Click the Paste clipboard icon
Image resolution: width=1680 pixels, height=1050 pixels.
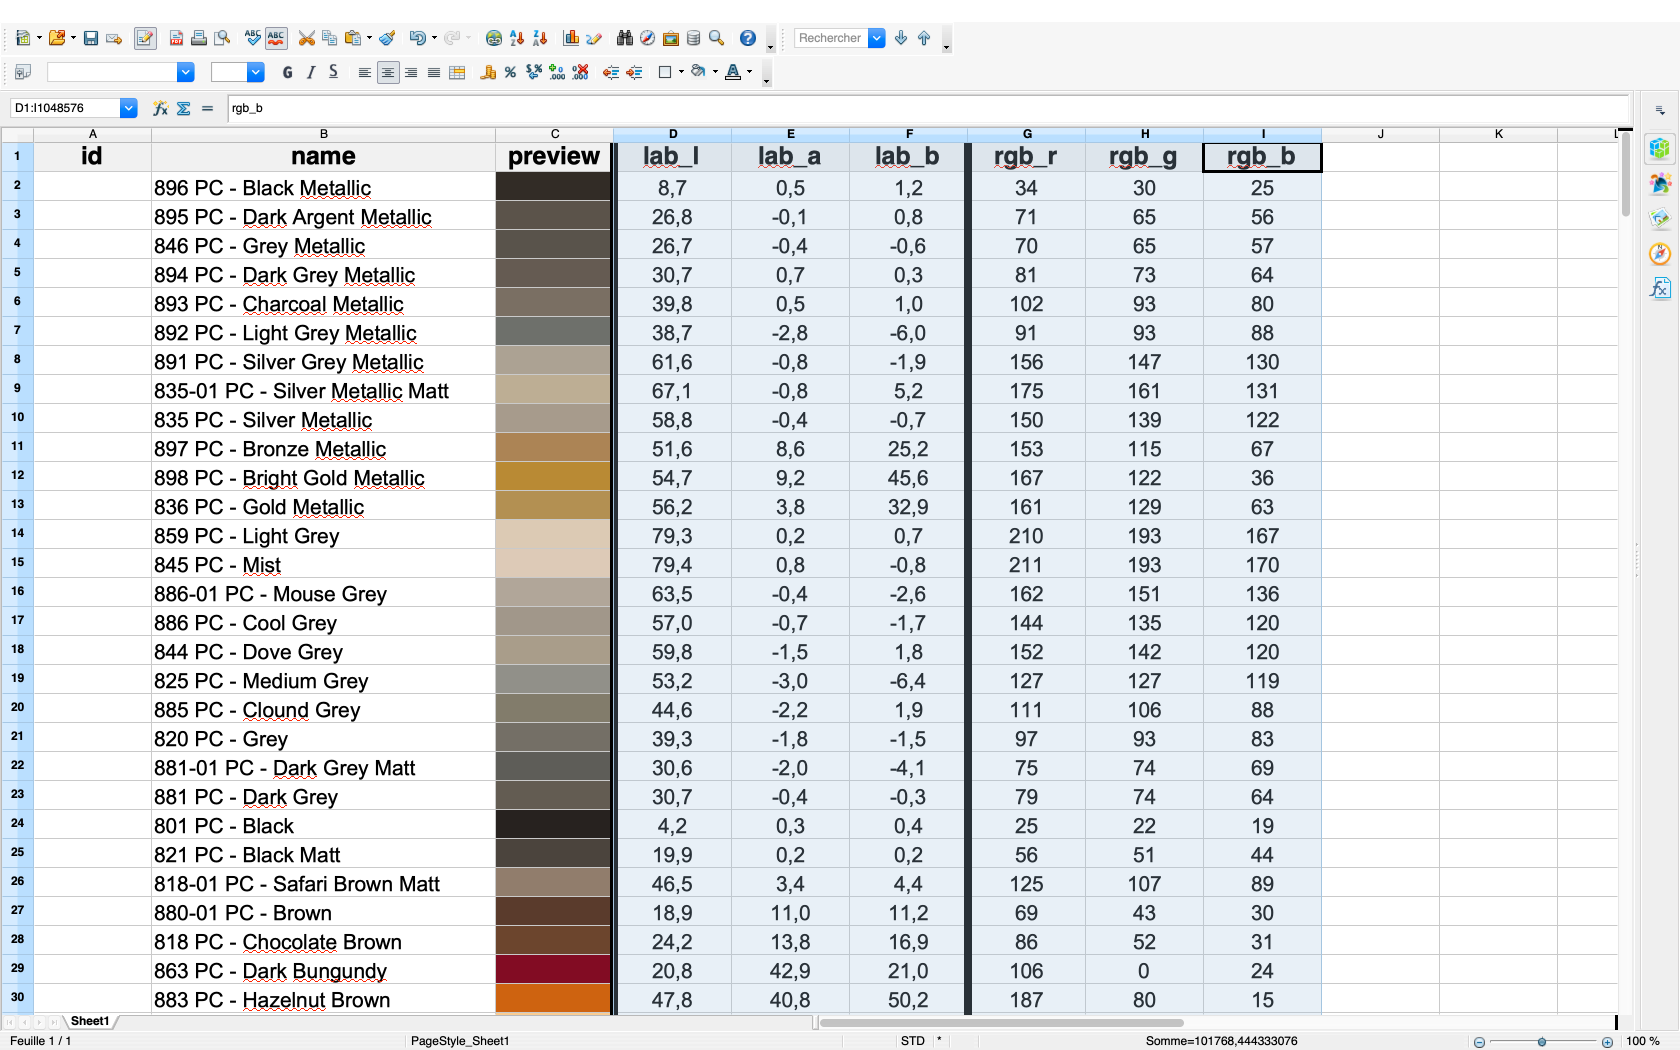pos(353,38)
